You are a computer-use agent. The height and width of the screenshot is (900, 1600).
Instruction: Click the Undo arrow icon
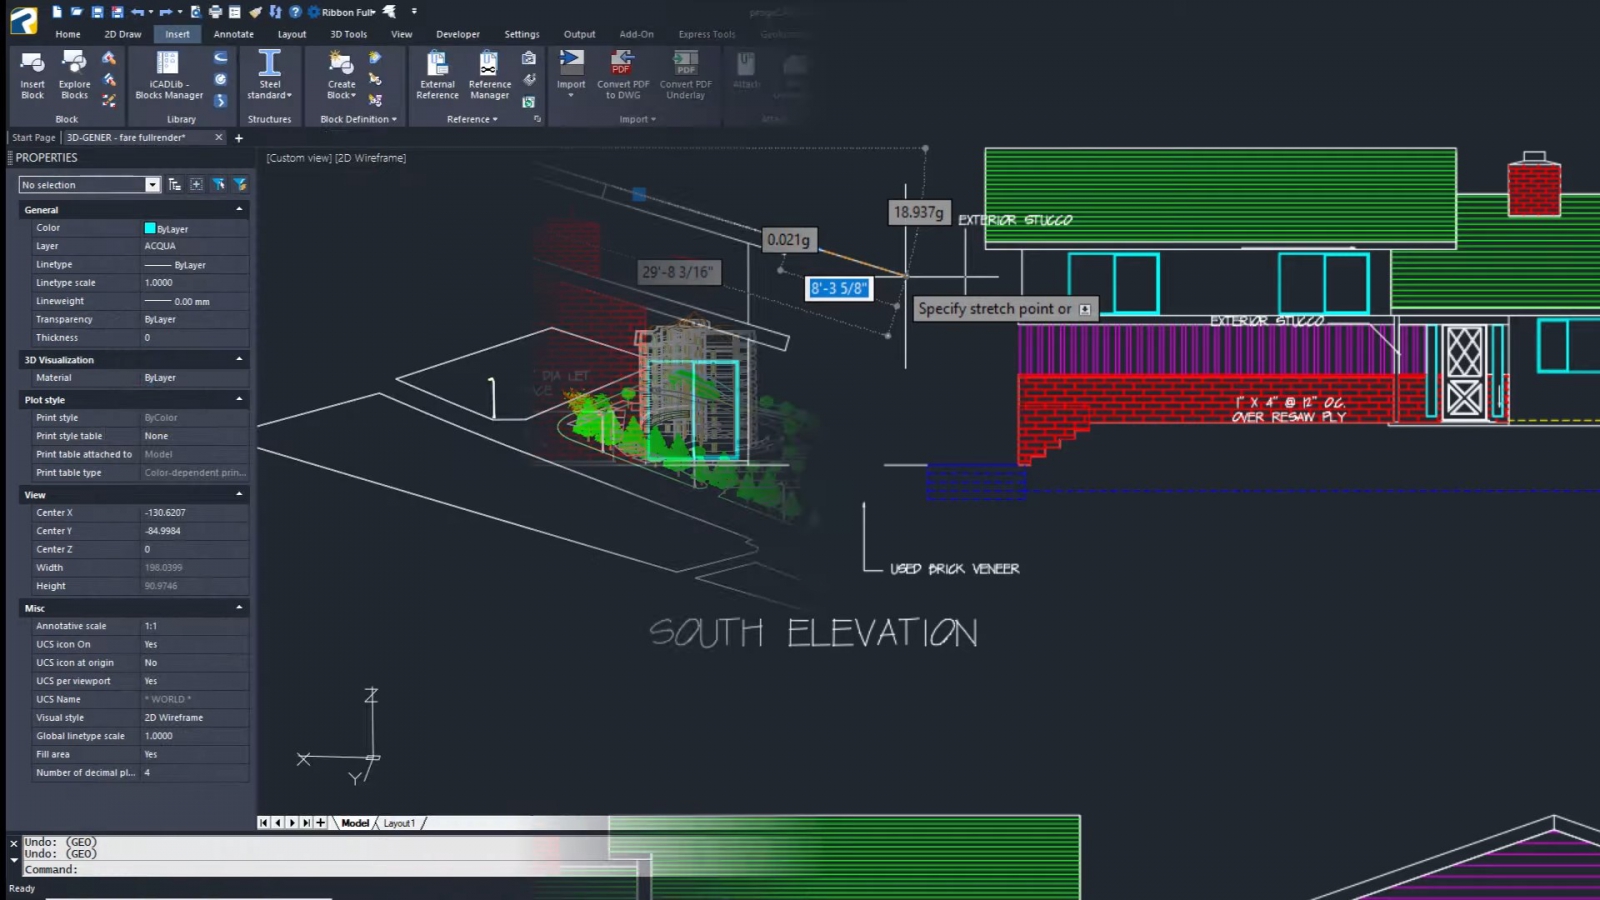click(x=137, y=12)
